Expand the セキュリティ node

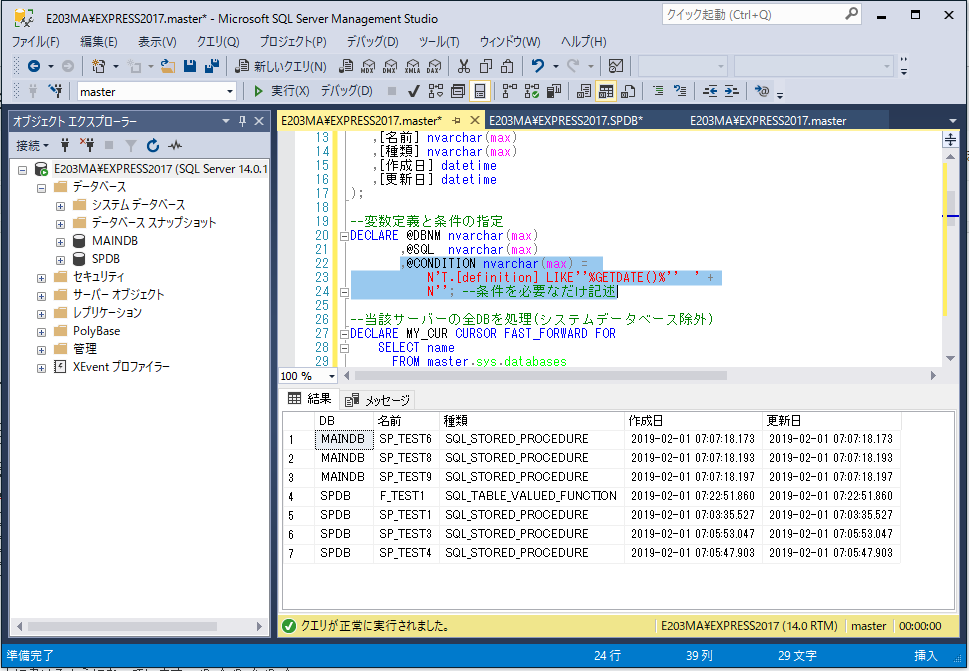[41, 278]
